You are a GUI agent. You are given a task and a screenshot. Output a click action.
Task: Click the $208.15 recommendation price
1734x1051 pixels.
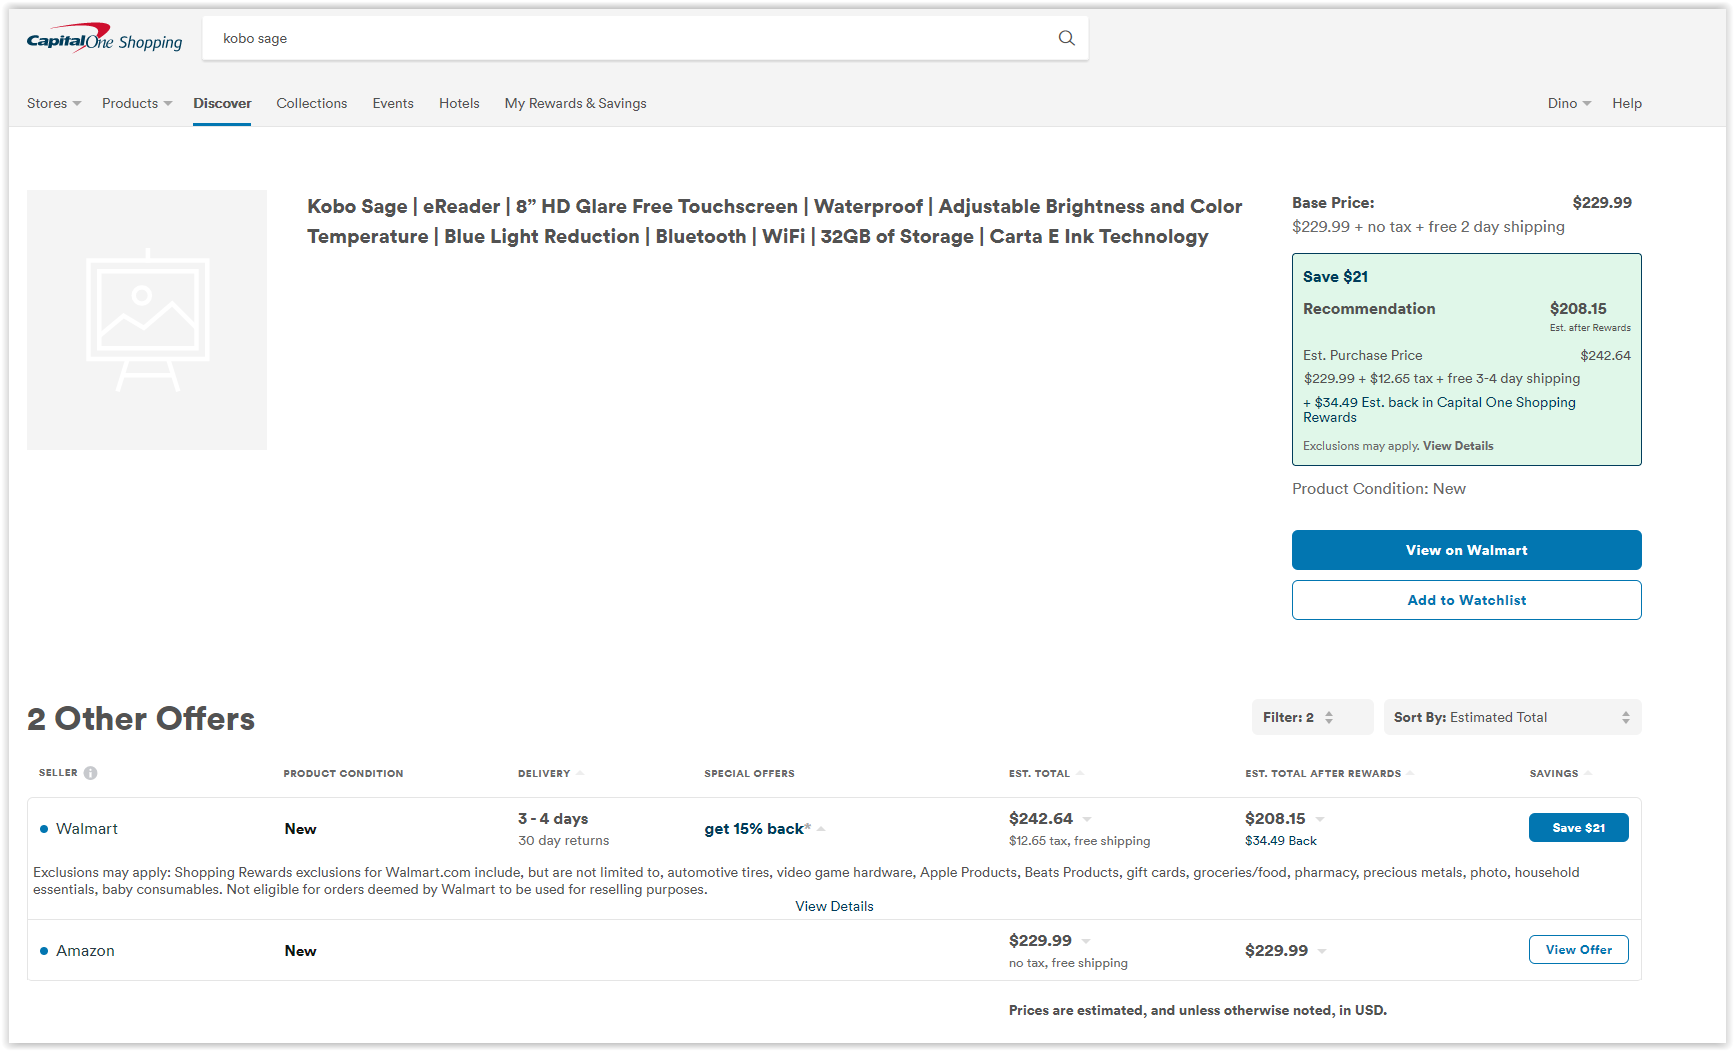tap(1578, 309)
